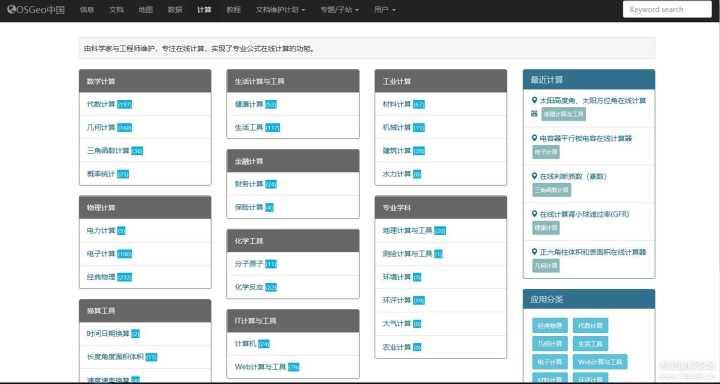Open 计算机 category
The width and height of the screenshot is (720, 384).
click(x=245, y=344)
